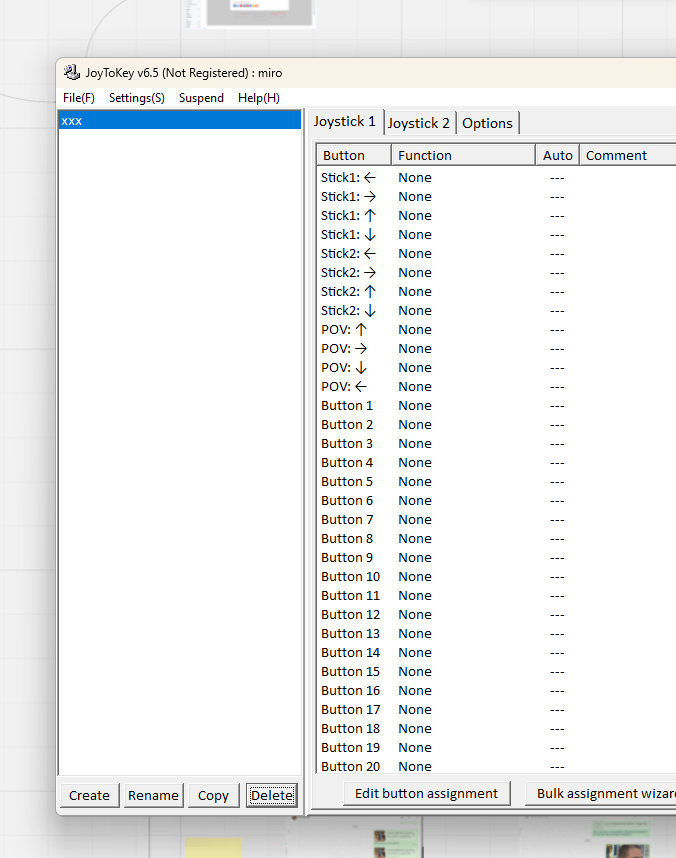Click the JoyToKey app icon in title bar
The height and width of the screenshot is (858, 676).
(x=71, y=72)
